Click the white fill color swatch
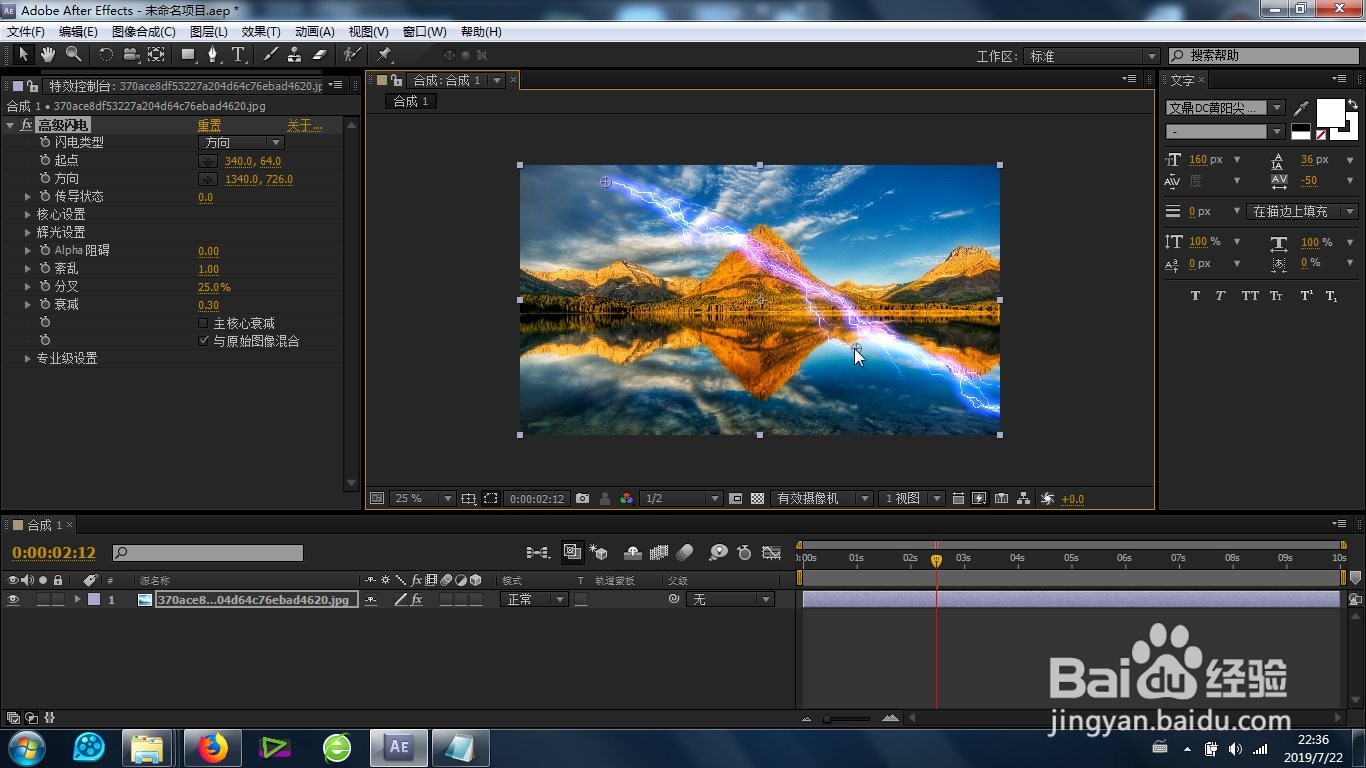 [x=1330, y=113]
